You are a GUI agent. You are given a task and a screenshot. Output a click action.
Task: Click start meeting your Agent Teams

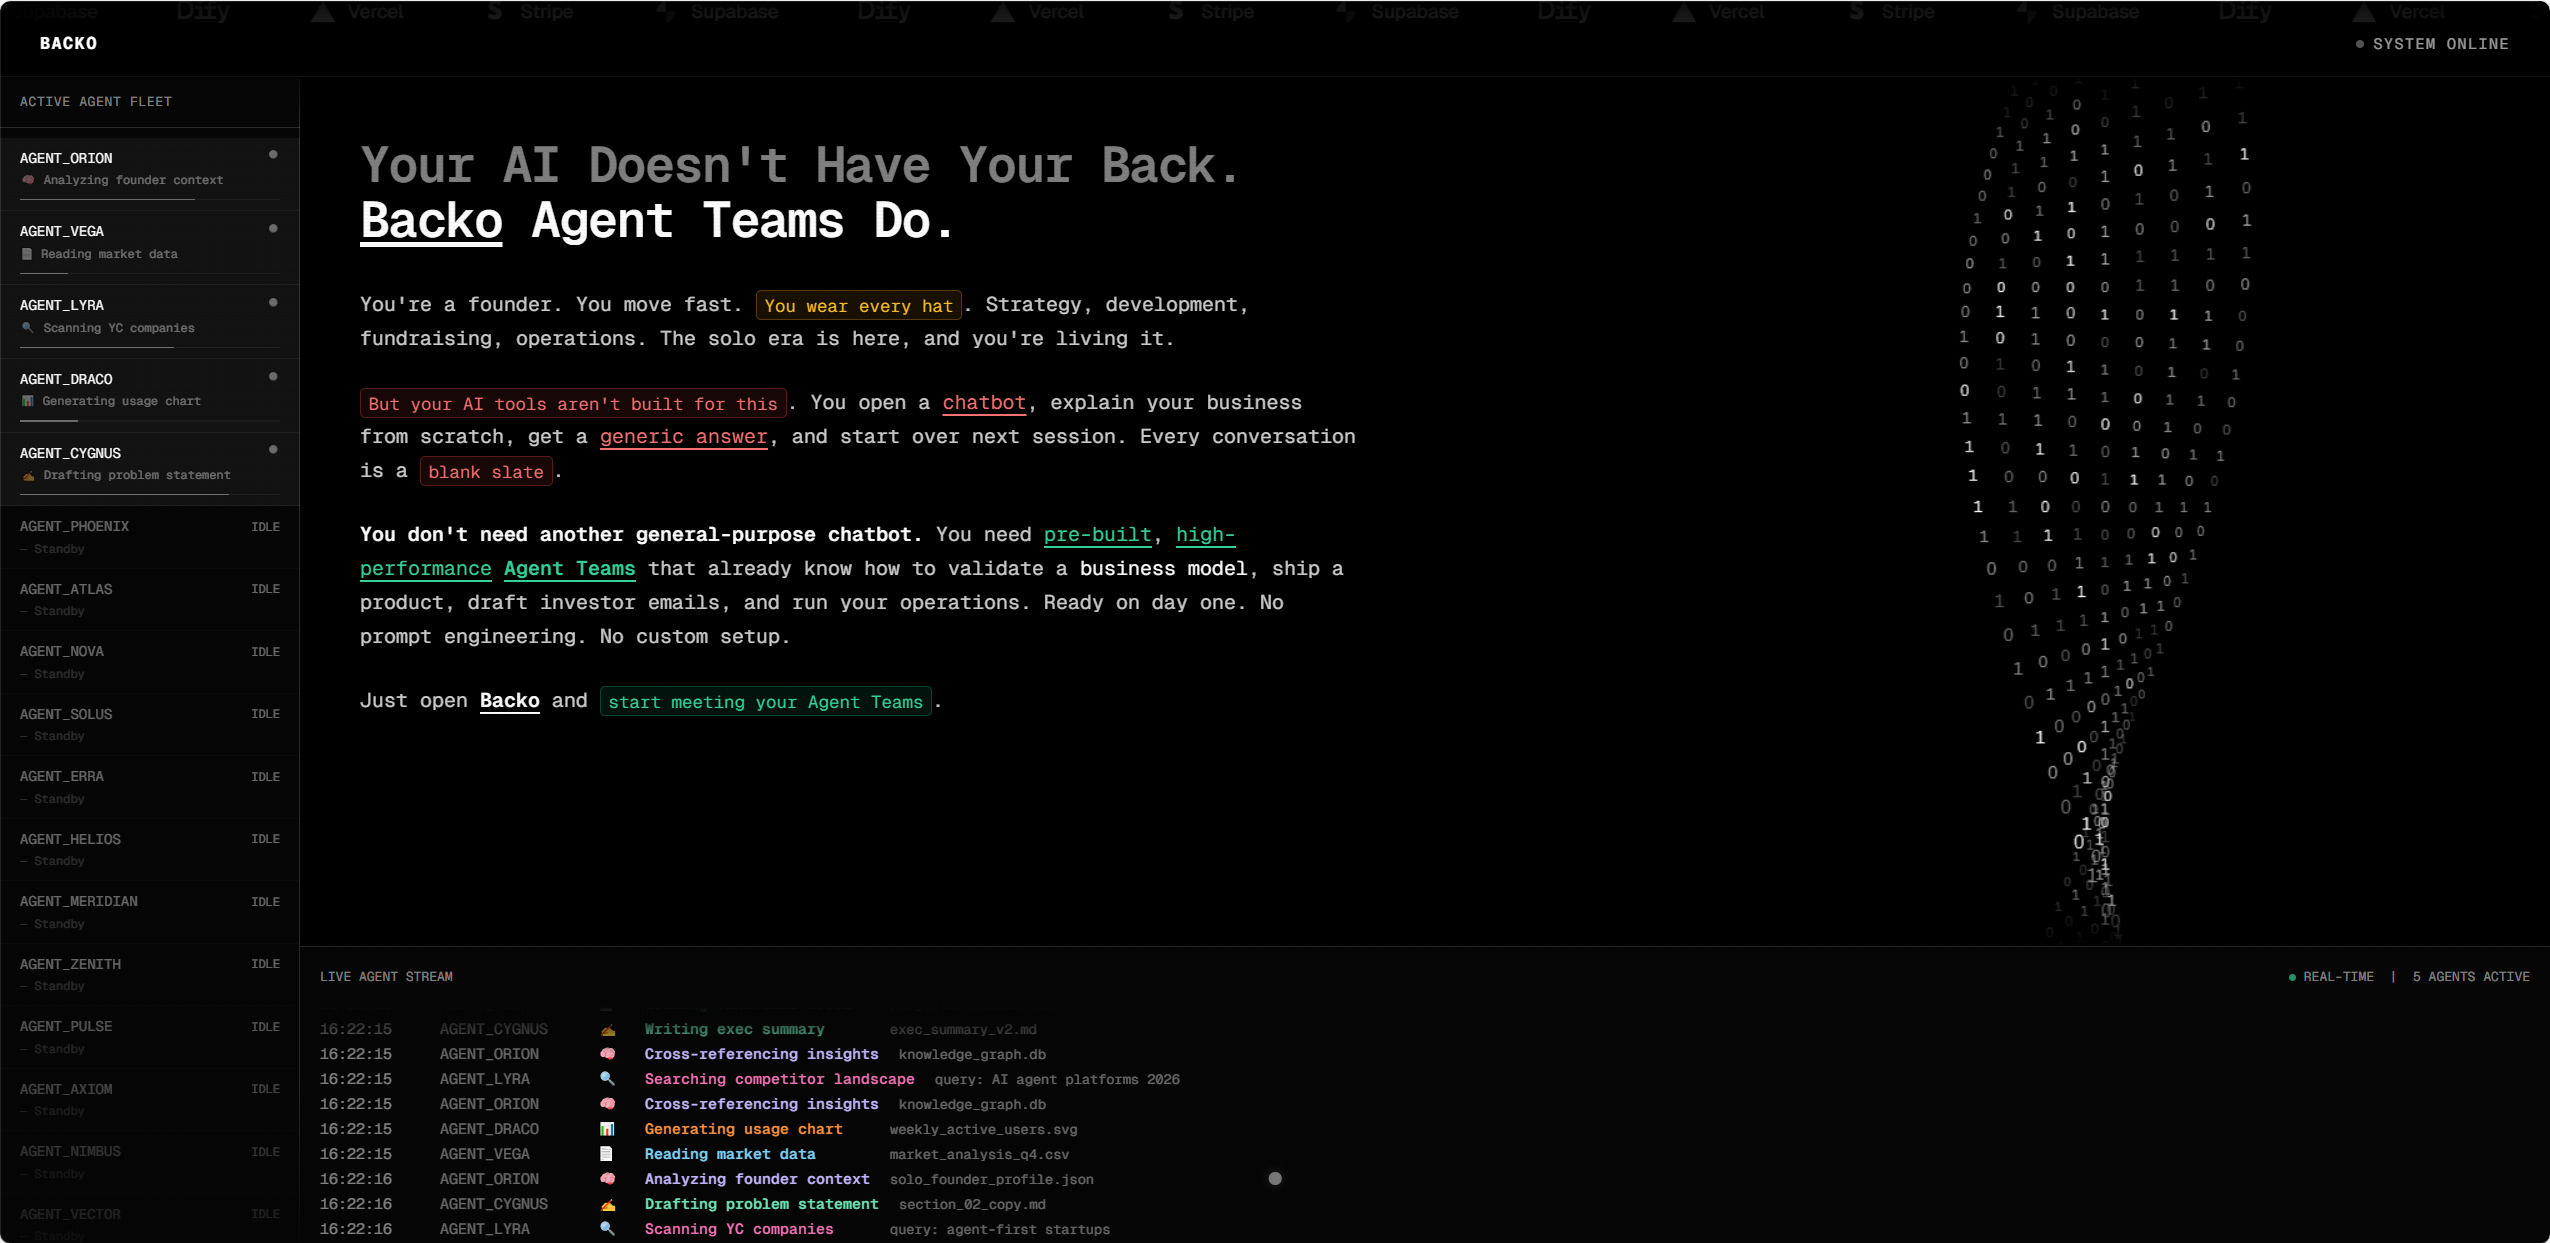(765, 702)
